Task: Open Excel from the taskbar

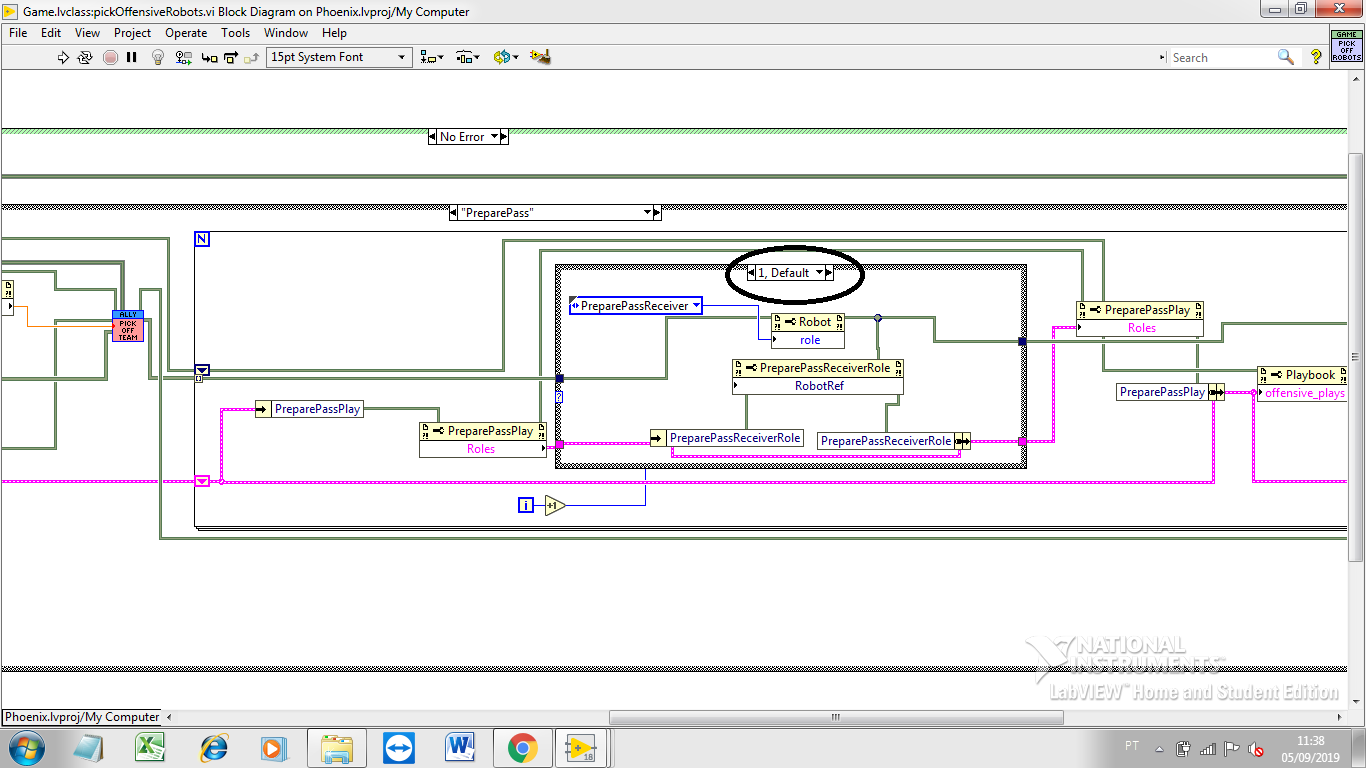Action: (x=150, y=748)
